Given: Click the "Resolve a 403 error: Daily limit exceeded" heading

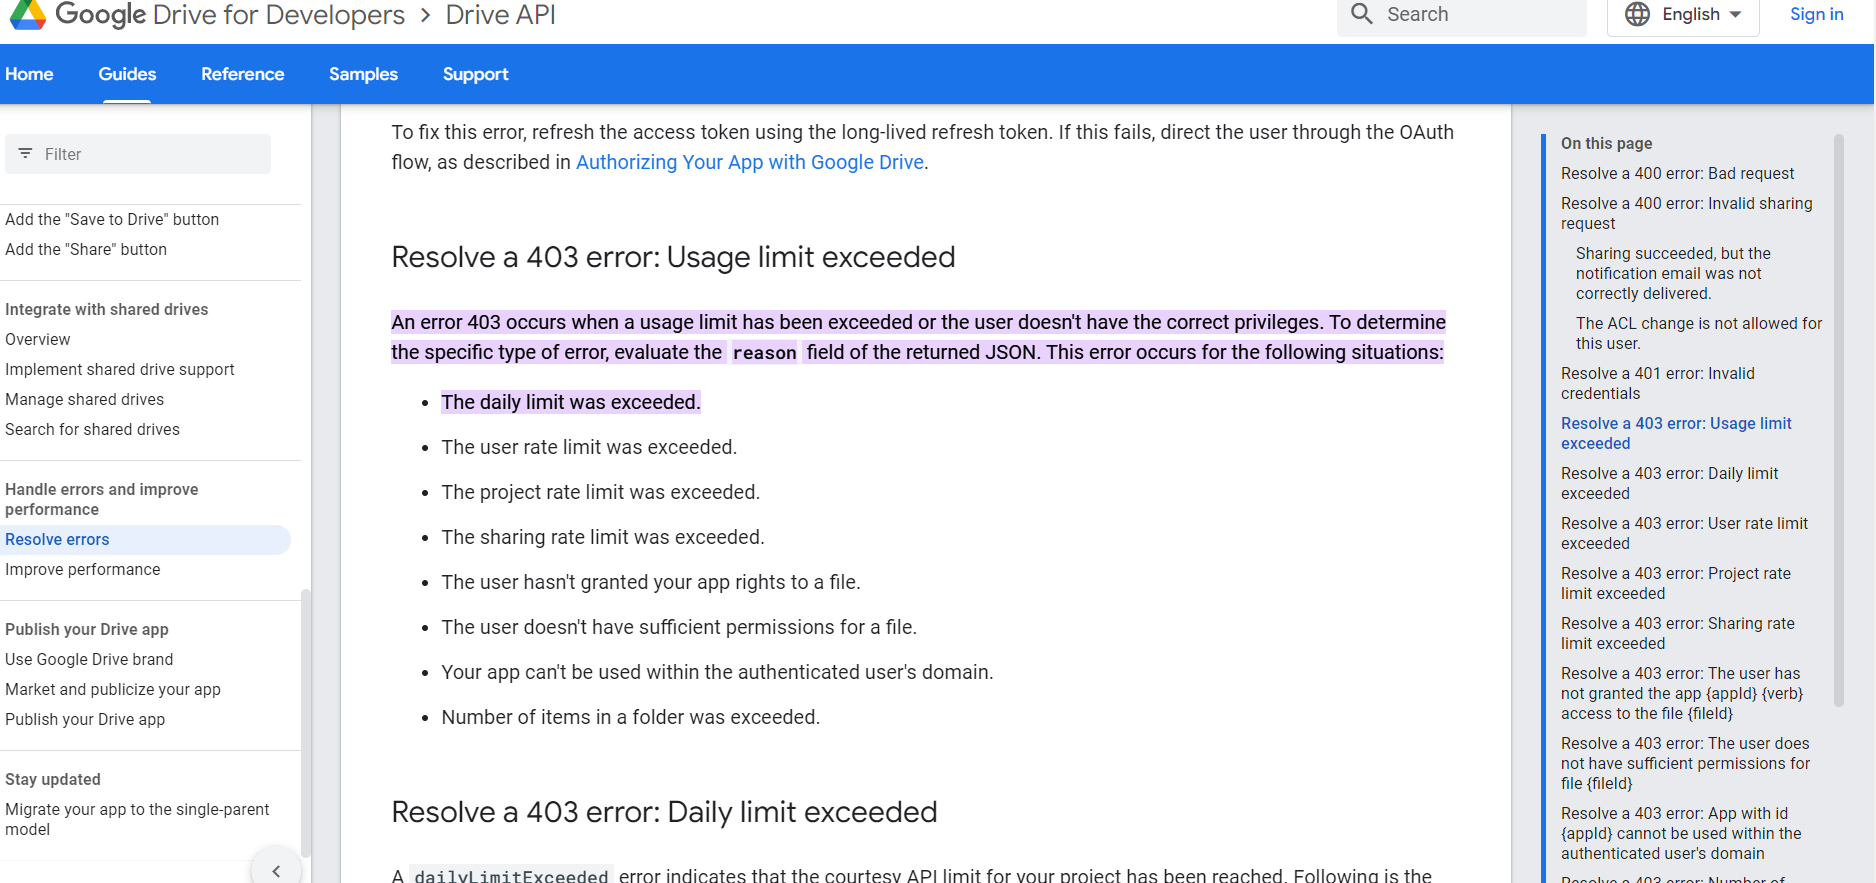Looking at the screenshot, I should [x=664, y=812].
